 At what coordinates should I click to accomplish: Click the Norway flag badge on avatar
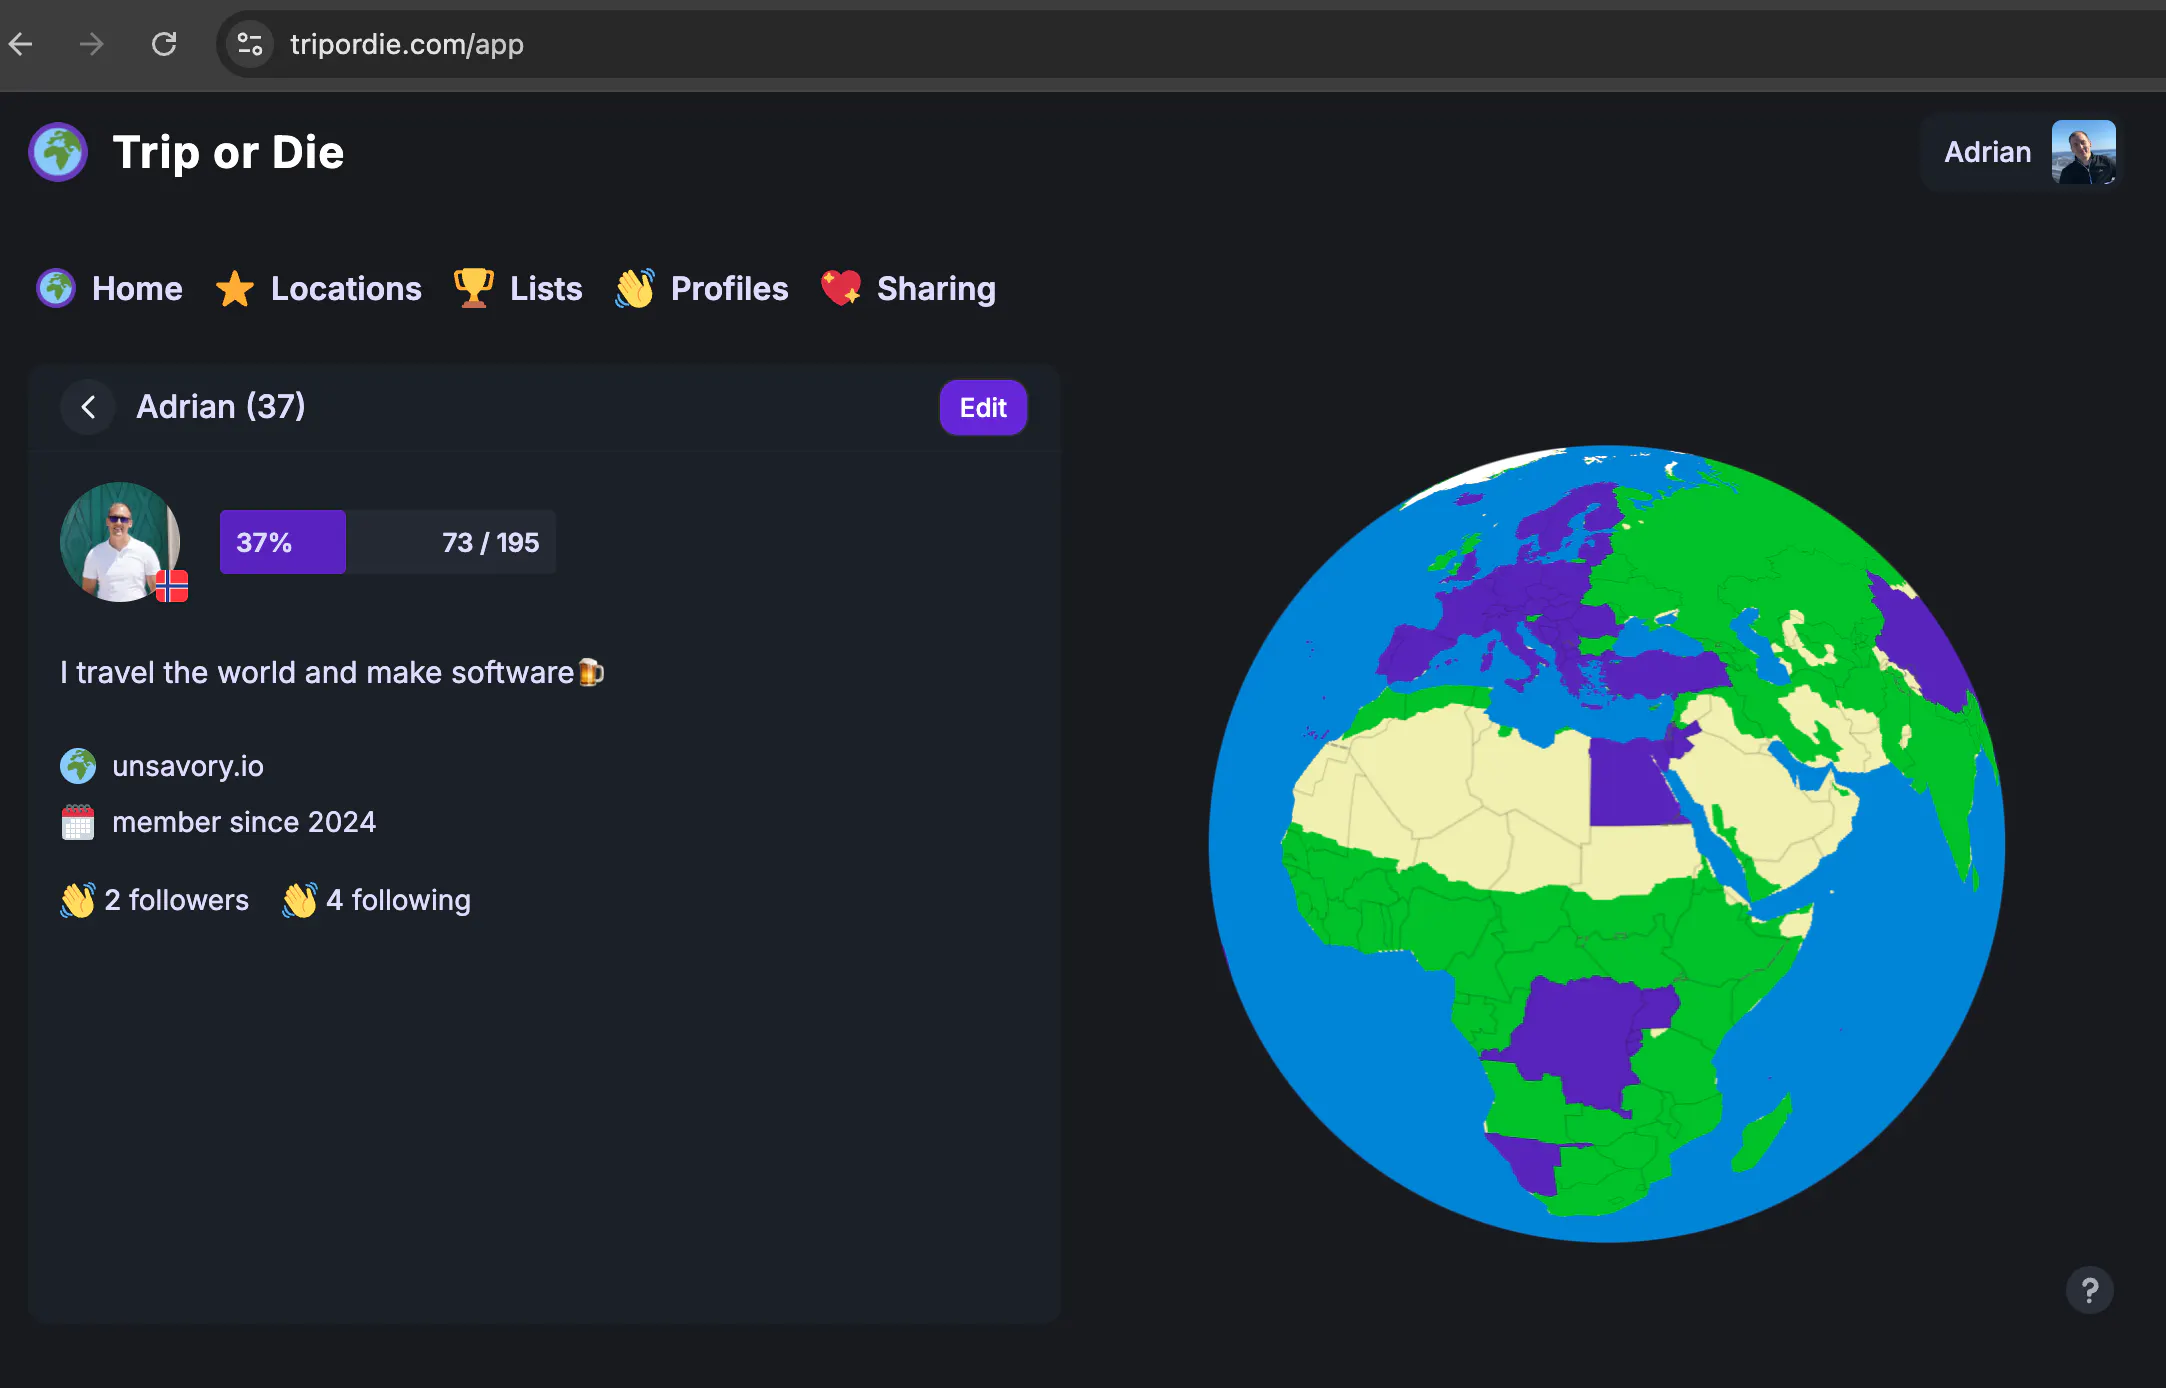point(172,585)
